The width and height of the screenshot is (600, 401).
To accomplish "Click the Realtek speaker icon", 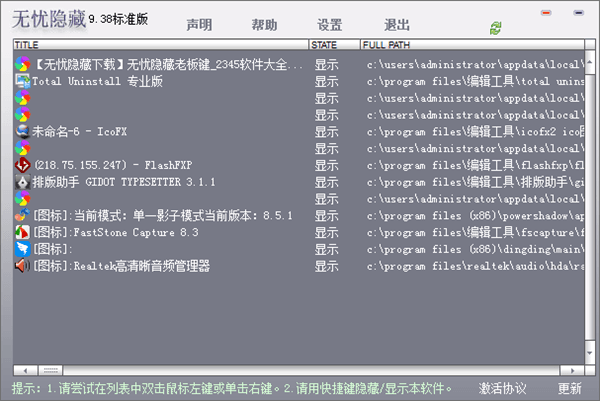I will (x=22, y=266).
